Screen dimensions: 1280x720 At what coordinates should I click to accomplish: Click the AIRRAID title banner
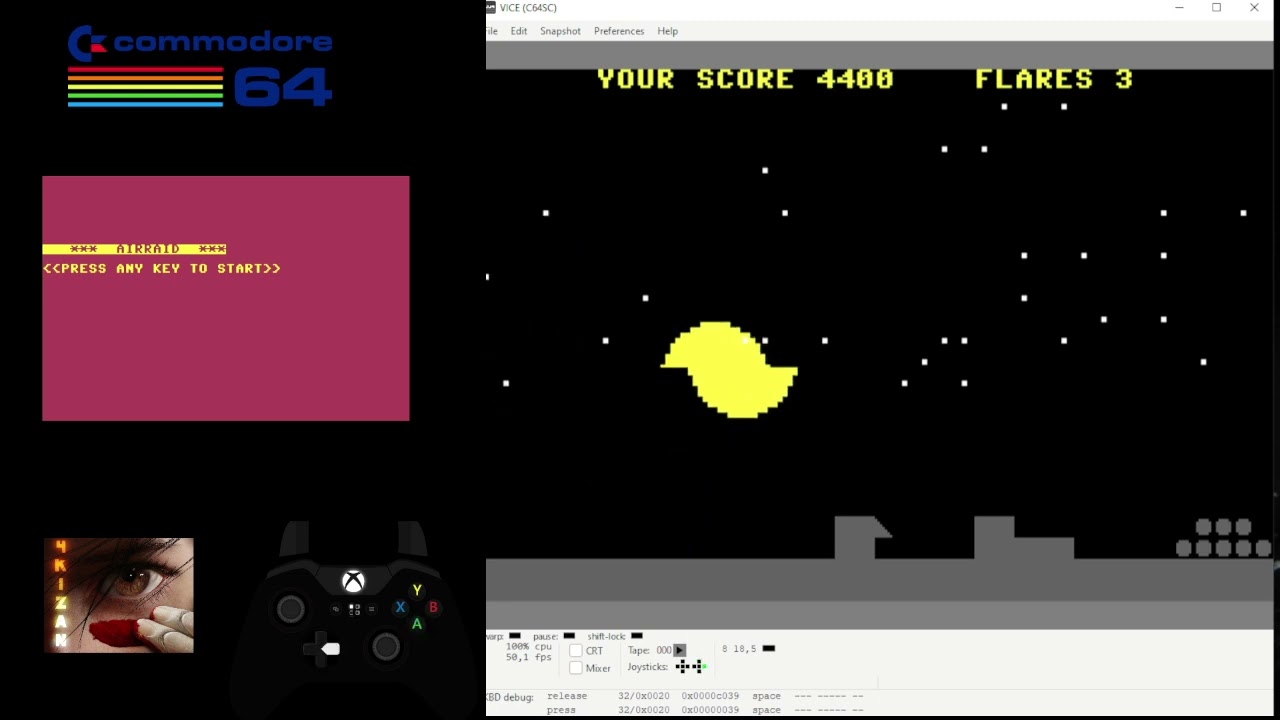(x=135, y=249)
